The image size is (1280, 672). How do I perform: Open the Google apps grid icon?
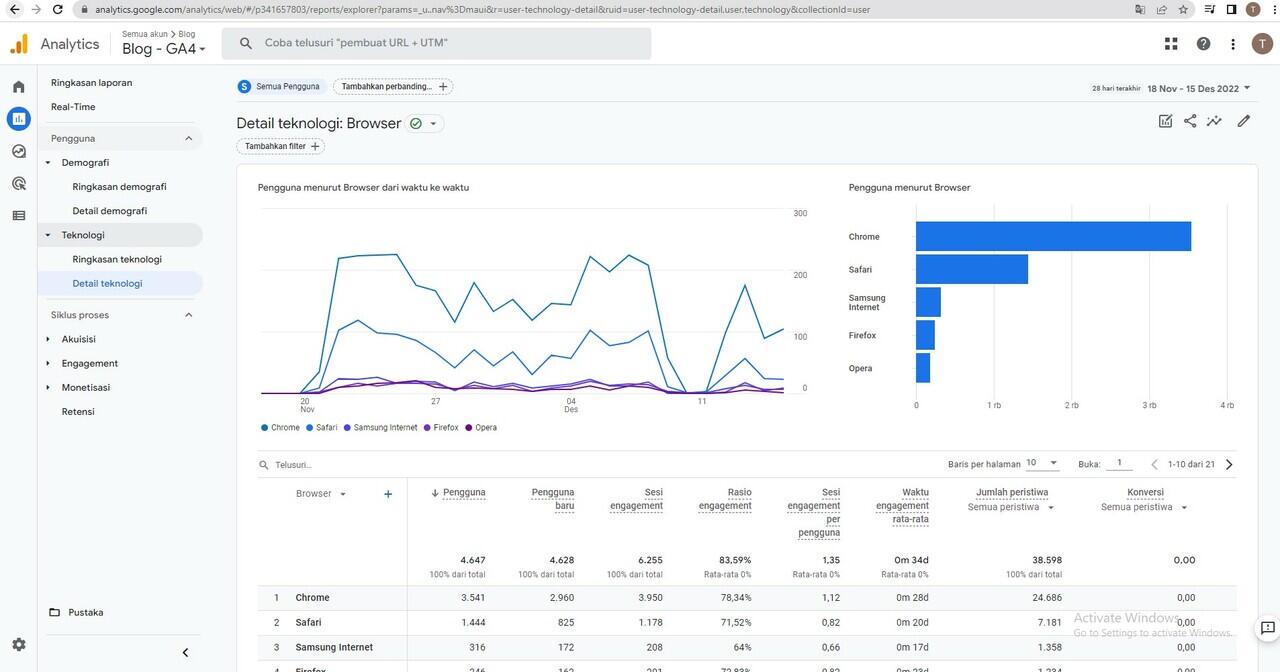coord(1171,44)
